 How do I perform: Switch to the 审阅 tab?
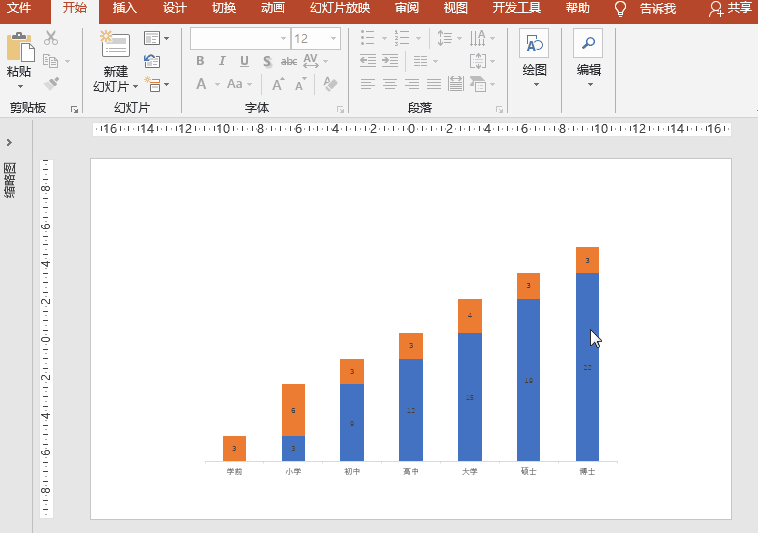click(x=407, y=8)
